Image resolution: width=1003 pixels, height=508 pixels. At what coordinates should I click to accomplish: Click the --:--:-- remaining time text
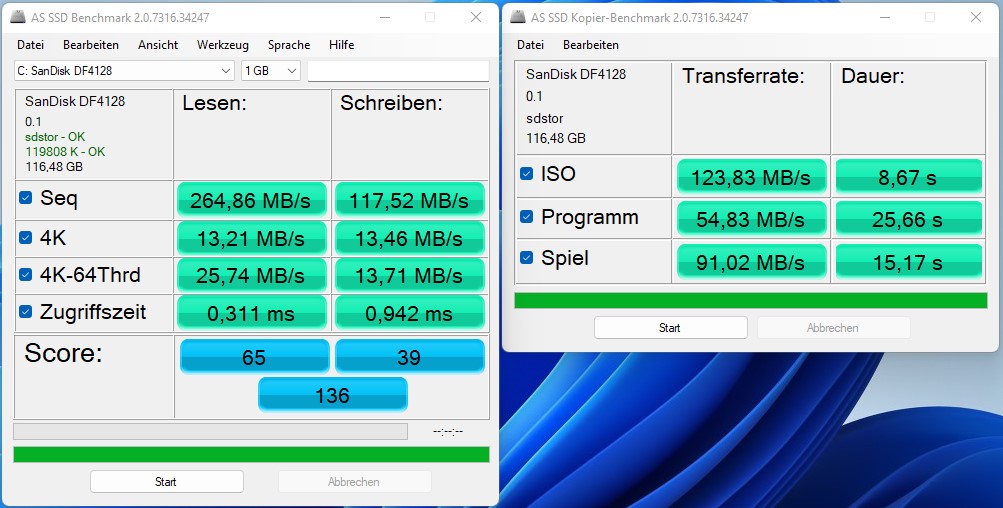[448, 431]
